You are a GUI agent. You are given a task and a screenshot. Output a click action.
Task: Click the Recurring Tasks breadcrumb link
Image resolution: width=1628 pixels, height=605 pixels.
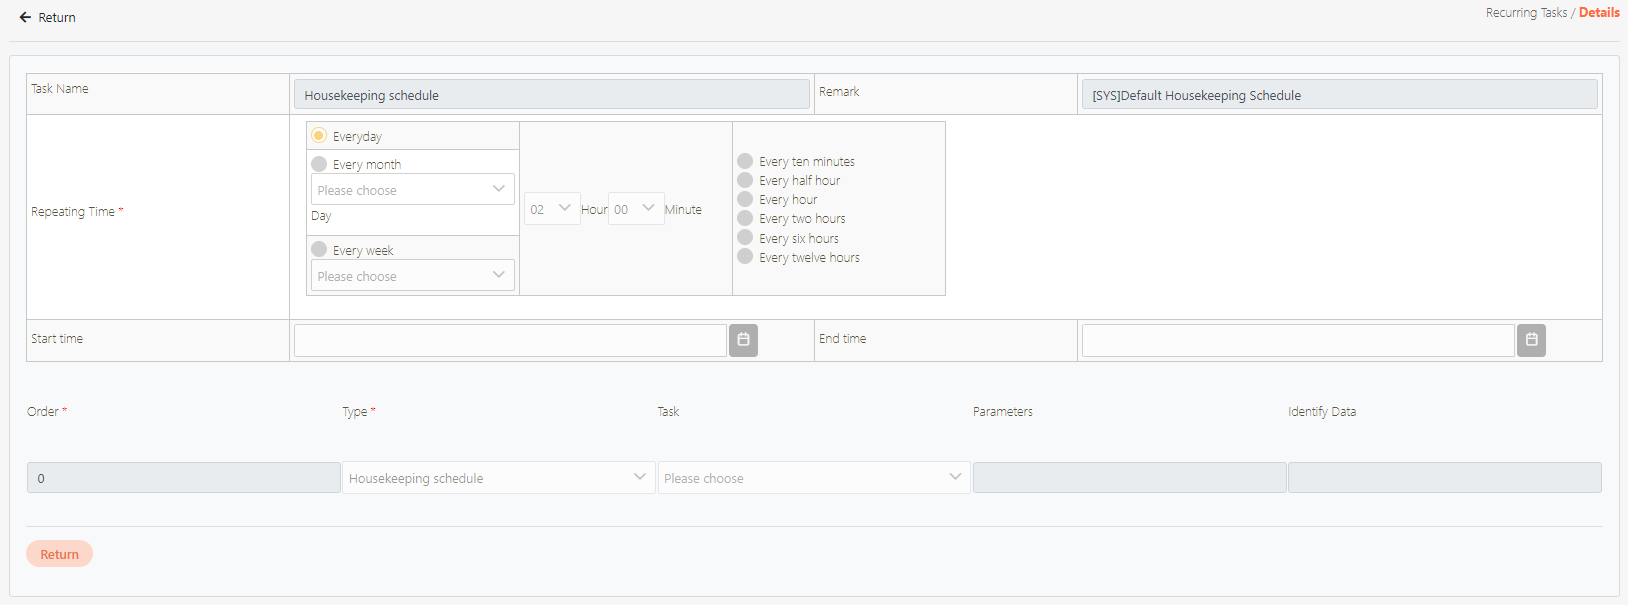1526,13
